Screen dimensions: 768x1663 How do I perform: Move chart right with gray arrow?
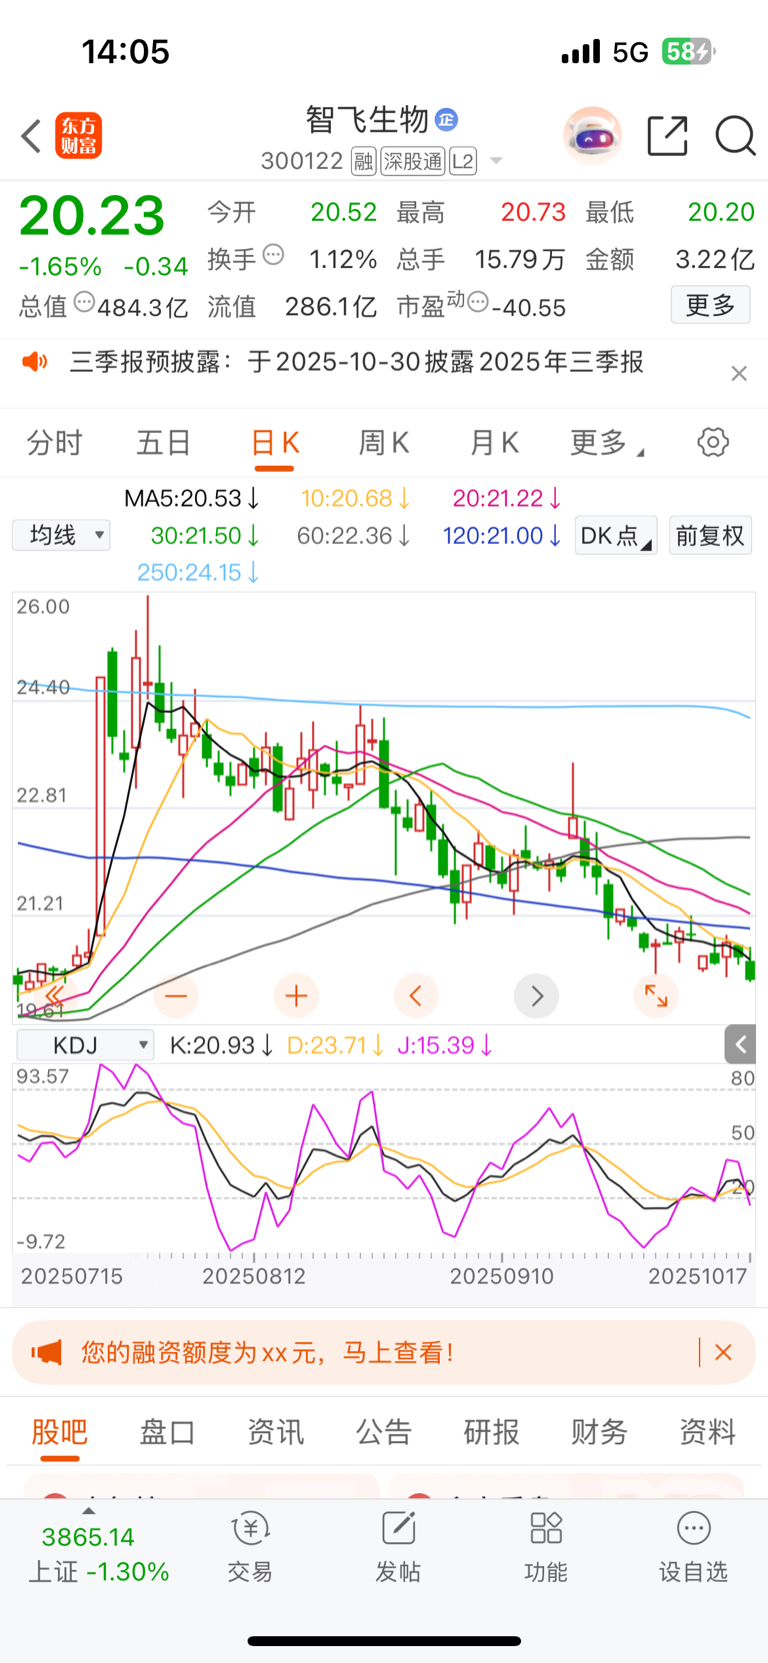click(x=536, y=996)
